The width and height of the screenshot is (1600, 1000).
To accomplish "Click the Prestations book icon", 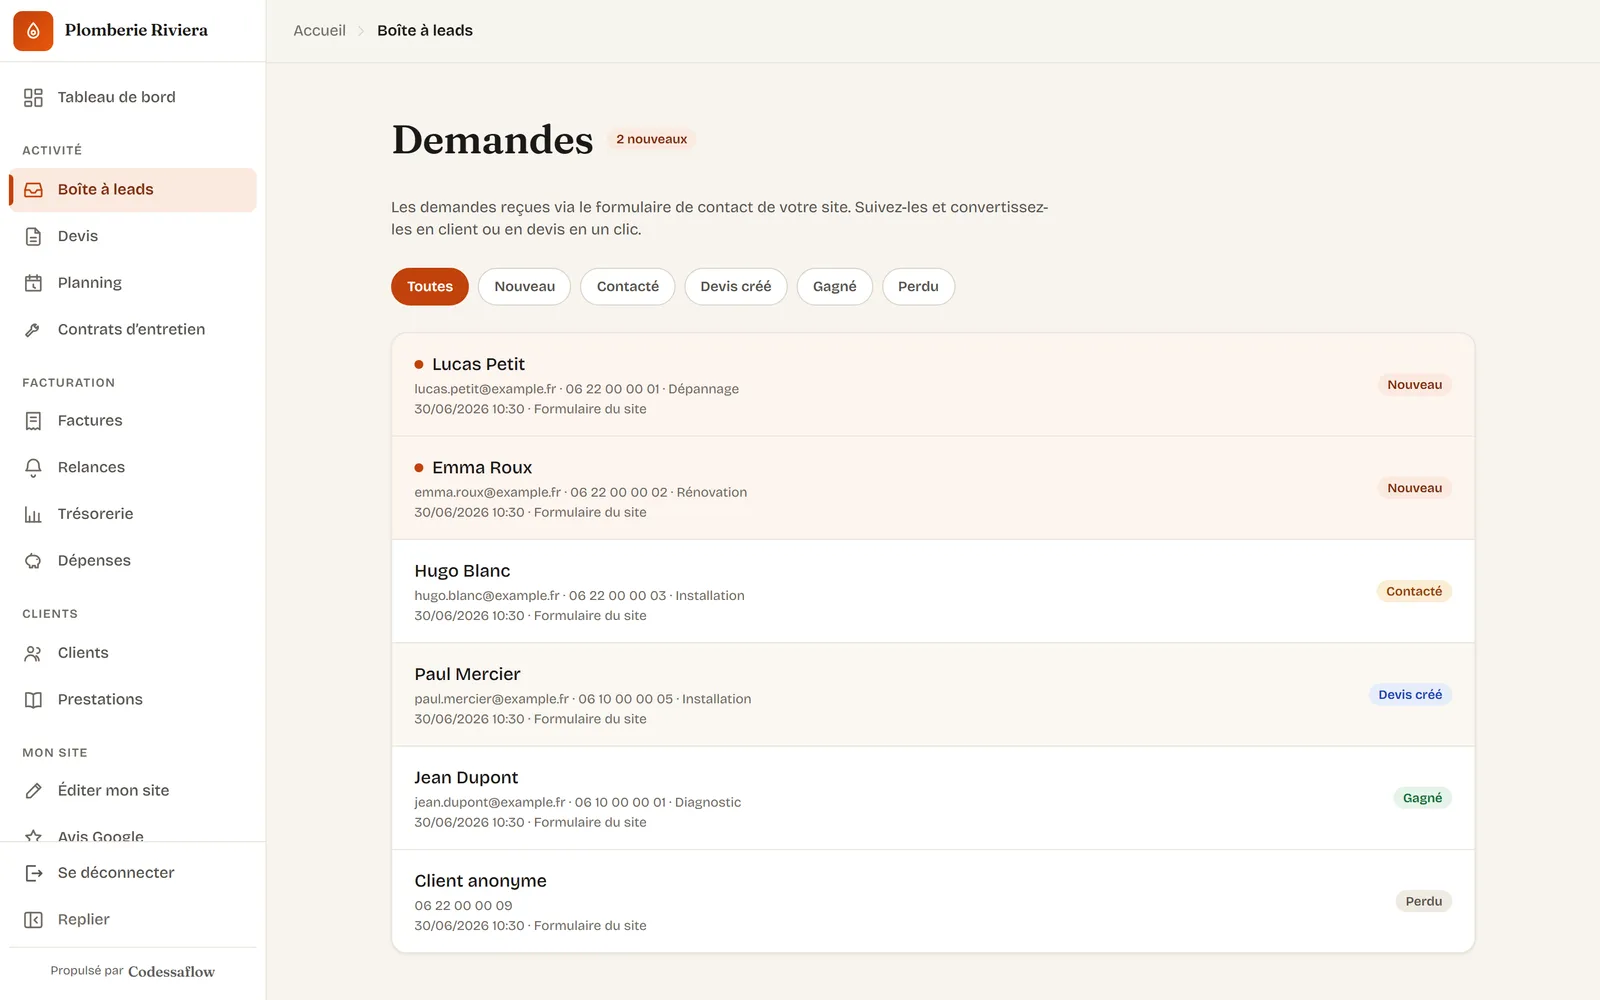I will pos(33,699).
